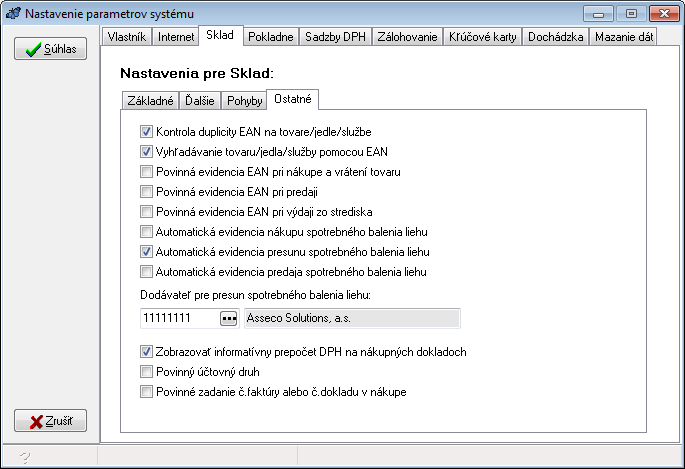The width and height of the screenshot is (685, 469).
Task: Switch to the Dochádzka tab
Action: click(555, 37)
